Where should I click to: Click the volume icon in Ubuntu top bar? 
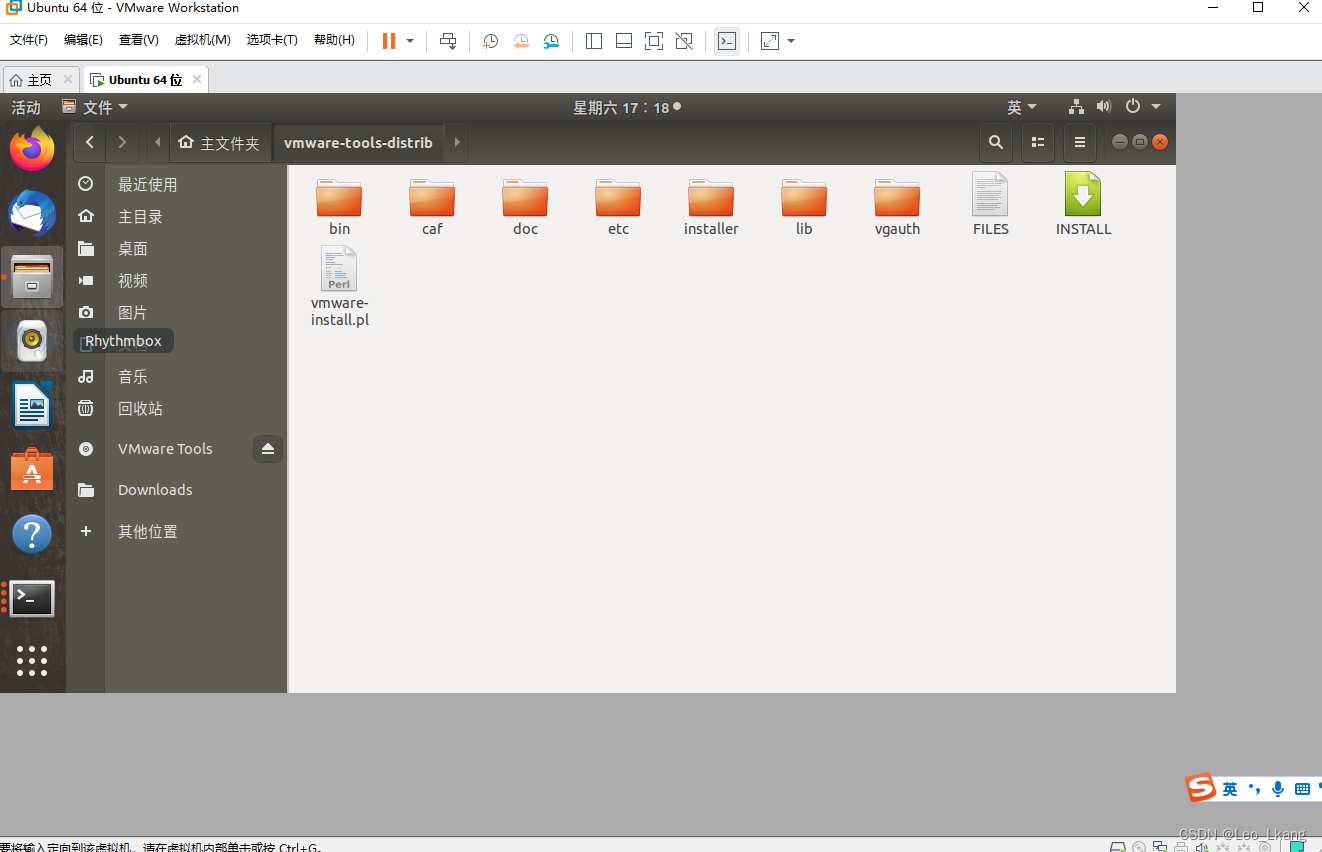1104,106
